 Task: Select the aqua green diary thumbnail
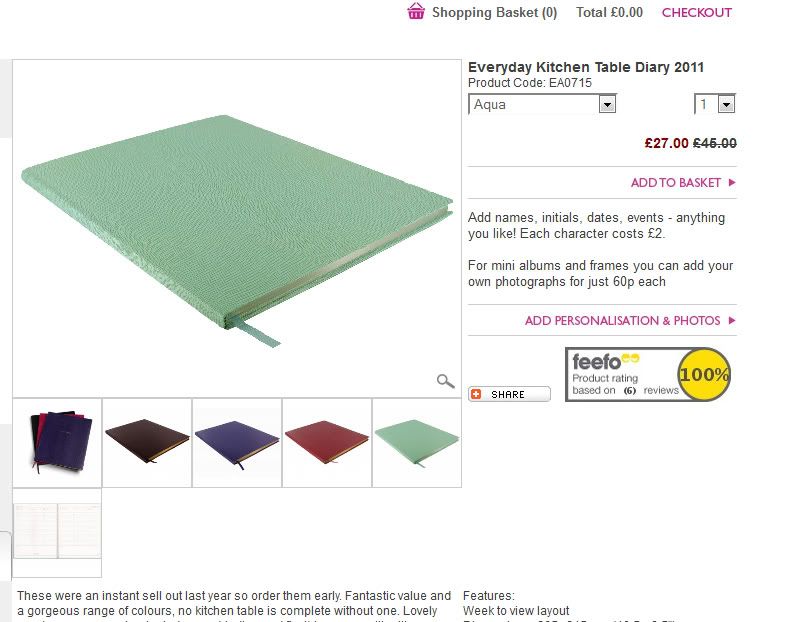417,443
